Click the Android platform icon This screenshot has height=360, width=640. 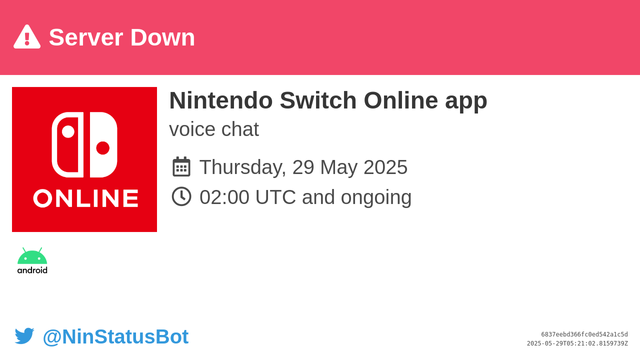click(32, 260)
